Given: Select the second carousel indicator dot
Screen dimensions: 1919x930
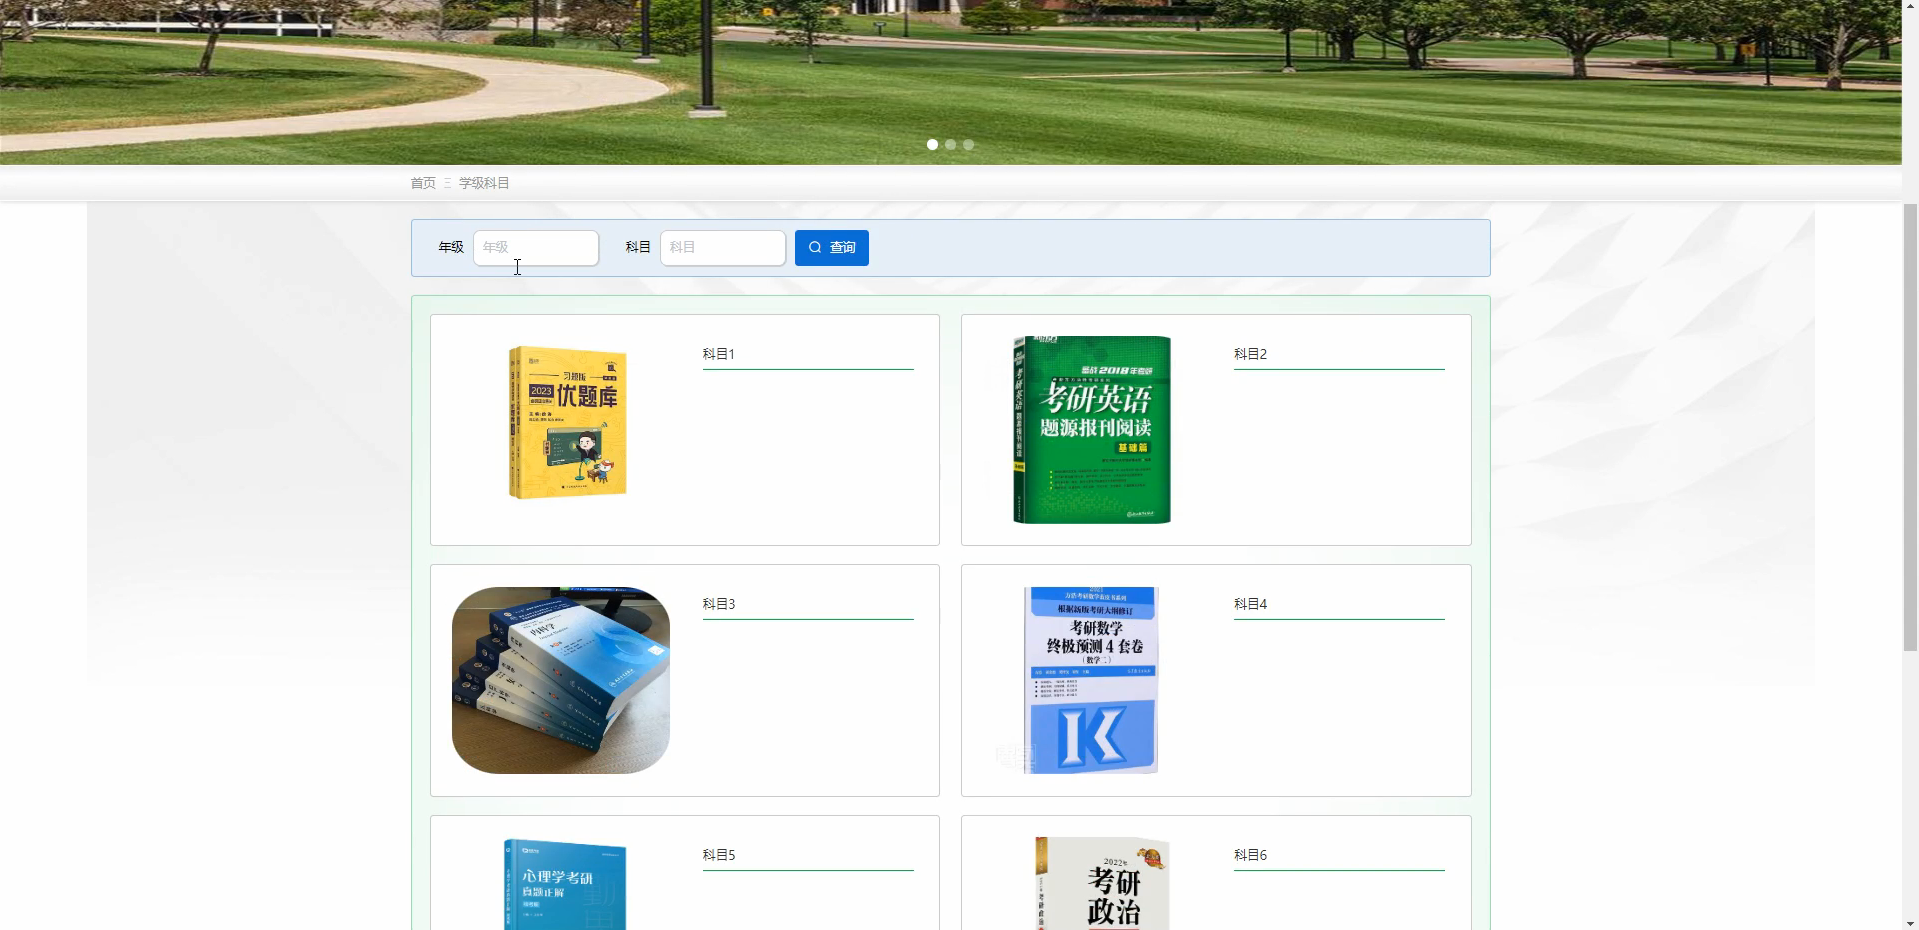Looking at the screenshot, I should [x=950, y=145].
